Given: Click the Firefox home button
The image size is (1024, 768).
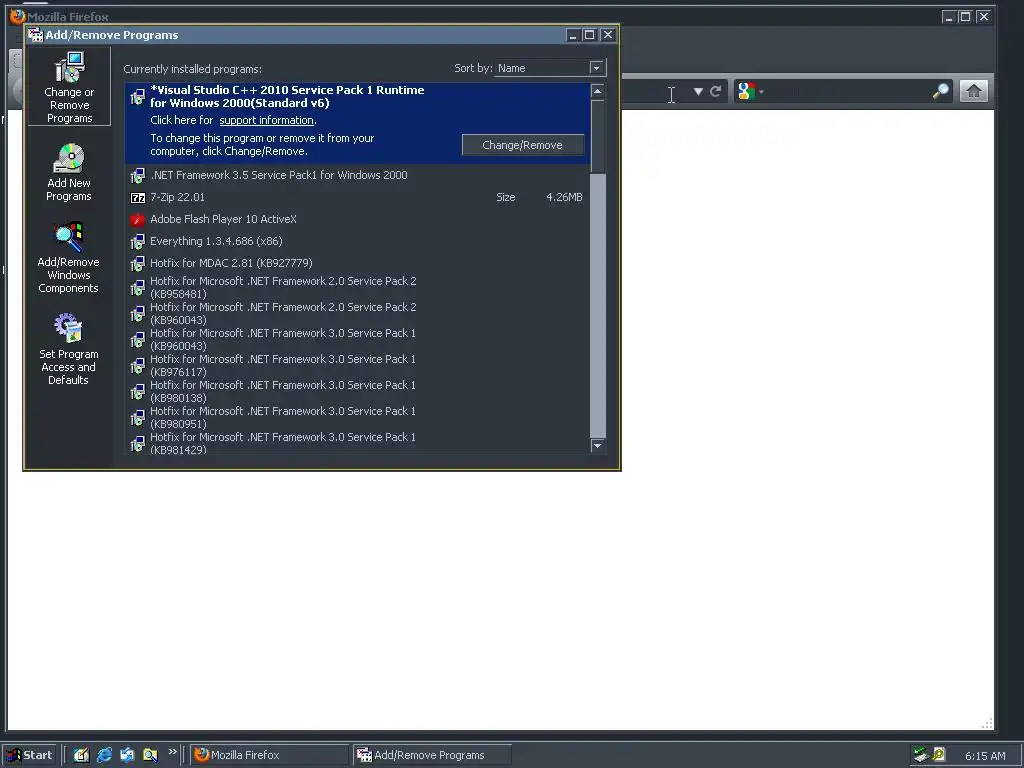Looking at the screenshot, I should [x=974, y=91].
